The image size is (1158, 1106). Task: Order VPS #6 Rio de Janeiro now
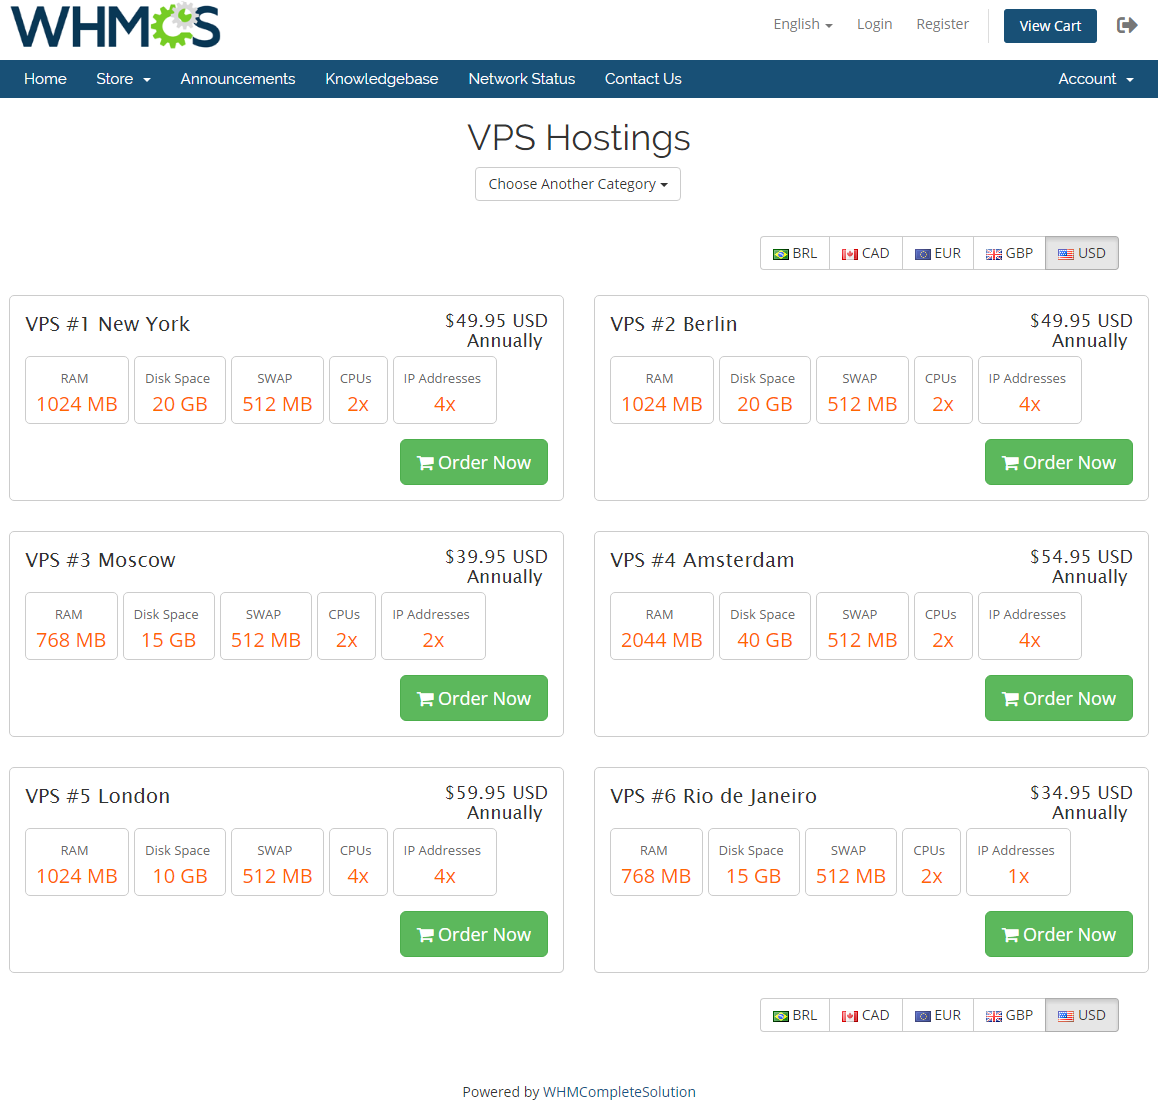pos(1059,935)
